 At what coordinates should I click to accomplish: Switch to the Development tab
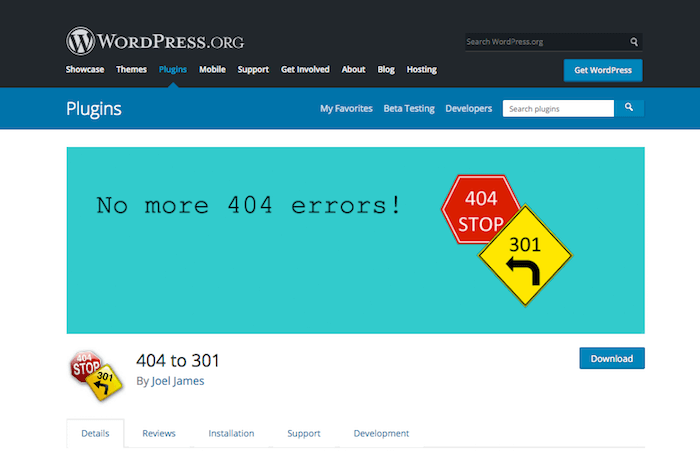click(x=381, y=433)
